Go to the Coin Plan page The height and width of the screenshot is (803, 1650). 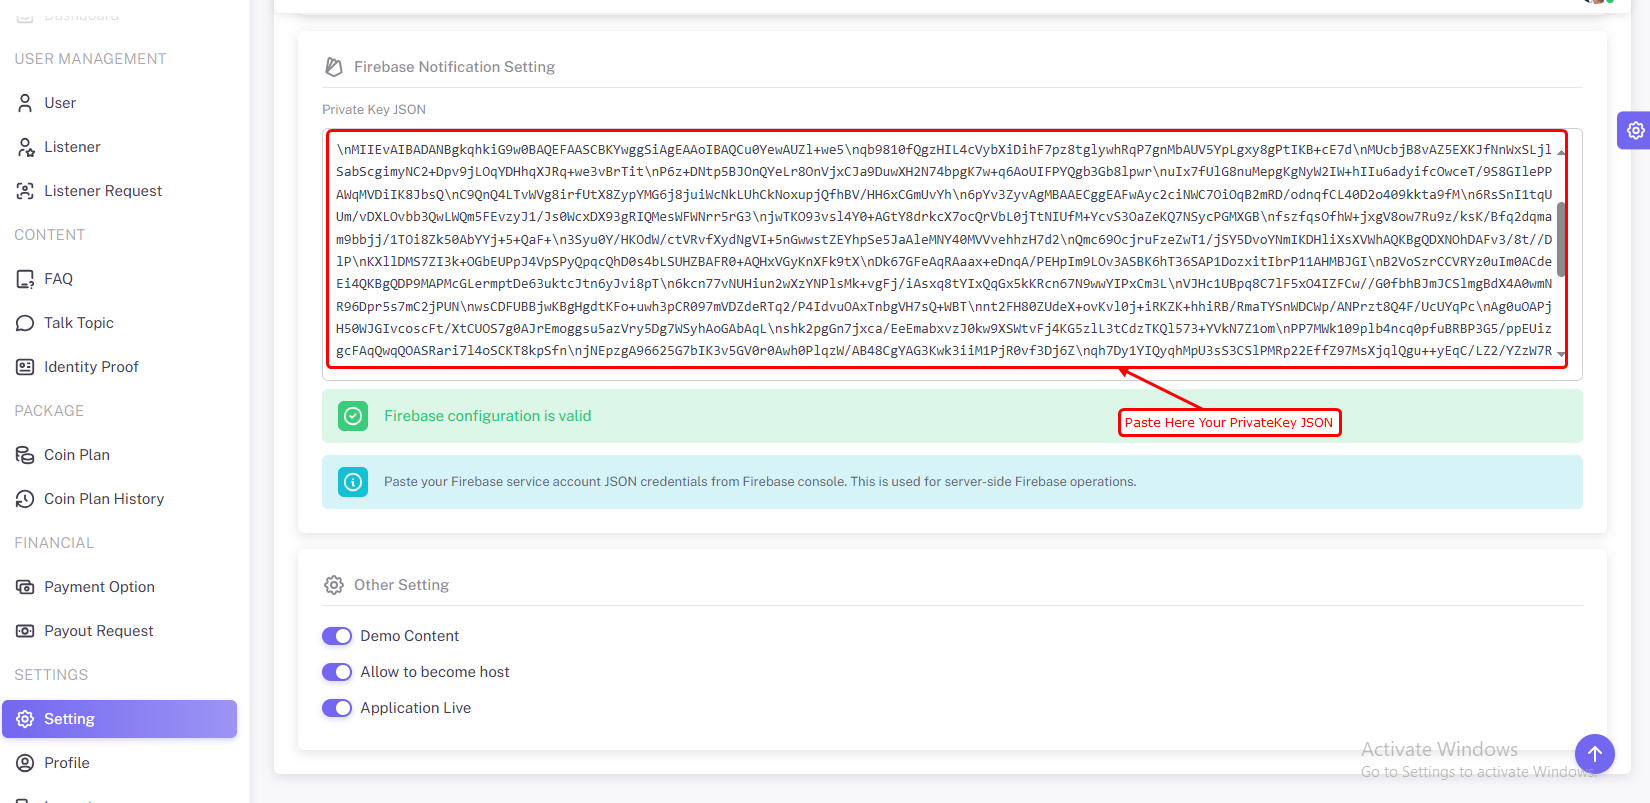(77, 455)
